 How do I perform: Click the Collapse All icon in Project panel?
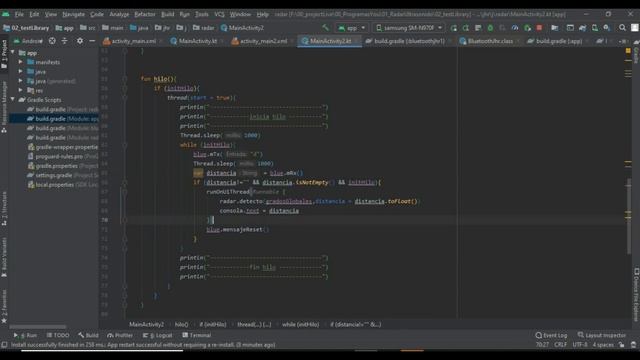(x=64, y=41)
